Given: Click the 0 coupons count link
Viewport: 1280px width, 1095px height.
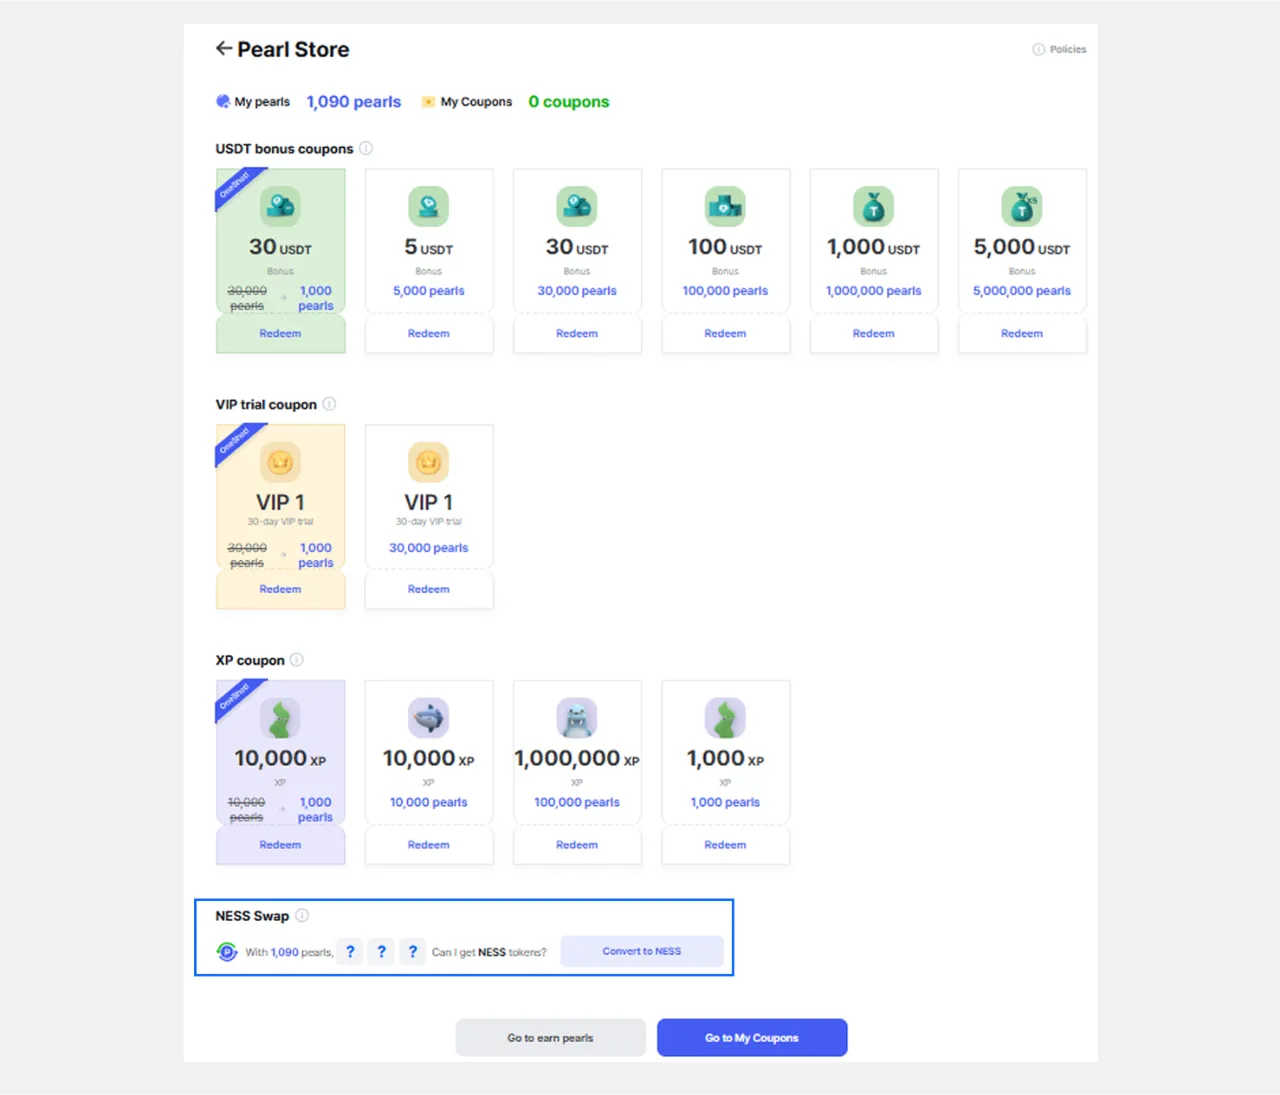Looking at the screenshot, I should [568, 102].
